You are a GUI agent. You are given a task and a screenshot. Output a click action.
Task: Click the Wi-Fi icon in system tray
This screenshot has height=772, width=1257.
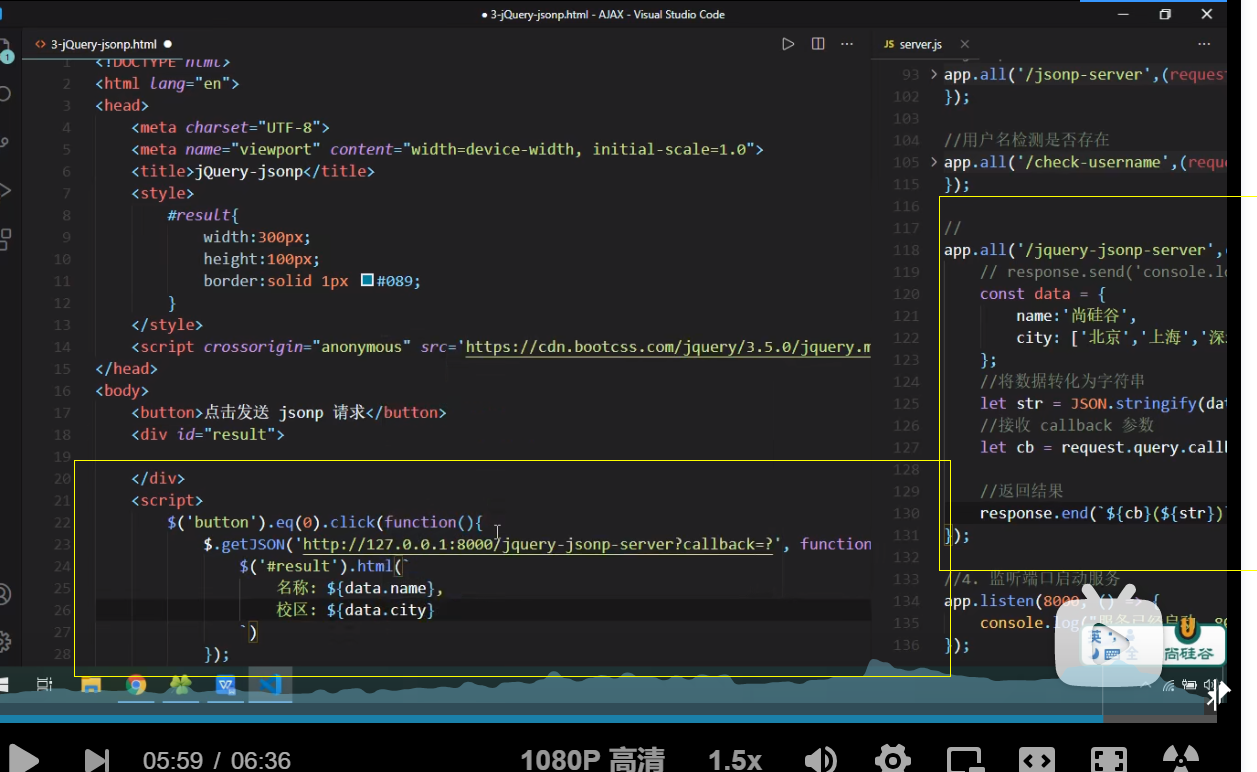[1169, 685]
